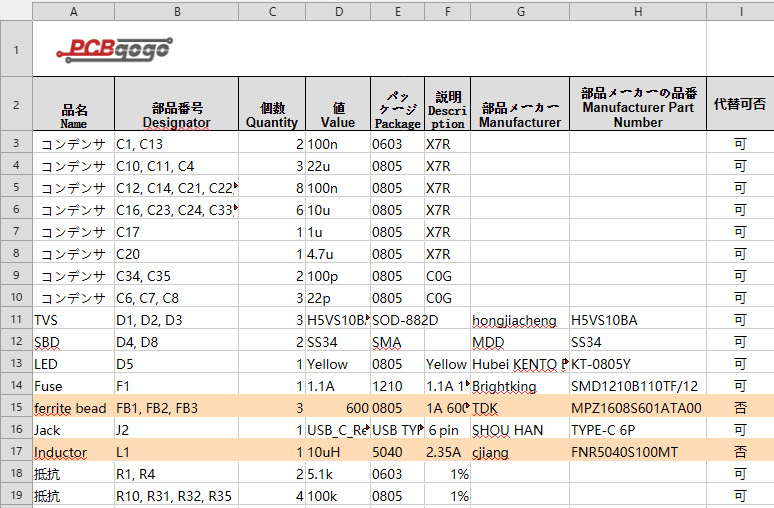This screenshot has height=508, width=774.
Task: Select the 'SOD-882D' package cell
Action: click(x=397, y=320)
